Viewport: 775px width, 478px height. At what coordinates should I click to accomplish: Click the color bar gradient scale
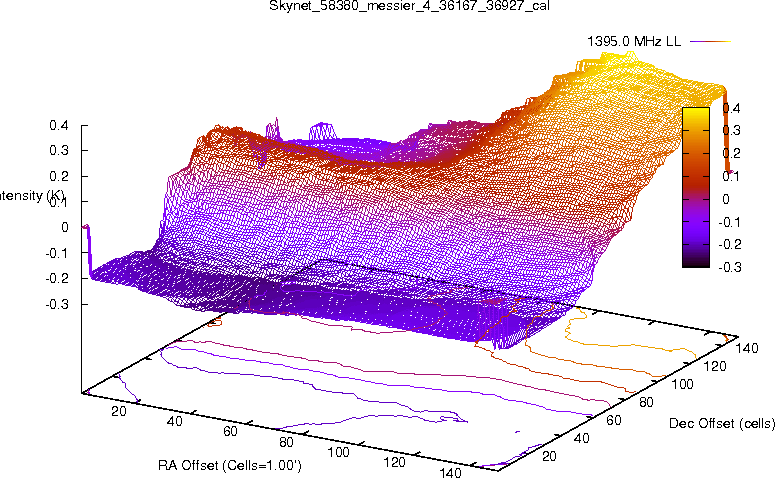(696, 187)
